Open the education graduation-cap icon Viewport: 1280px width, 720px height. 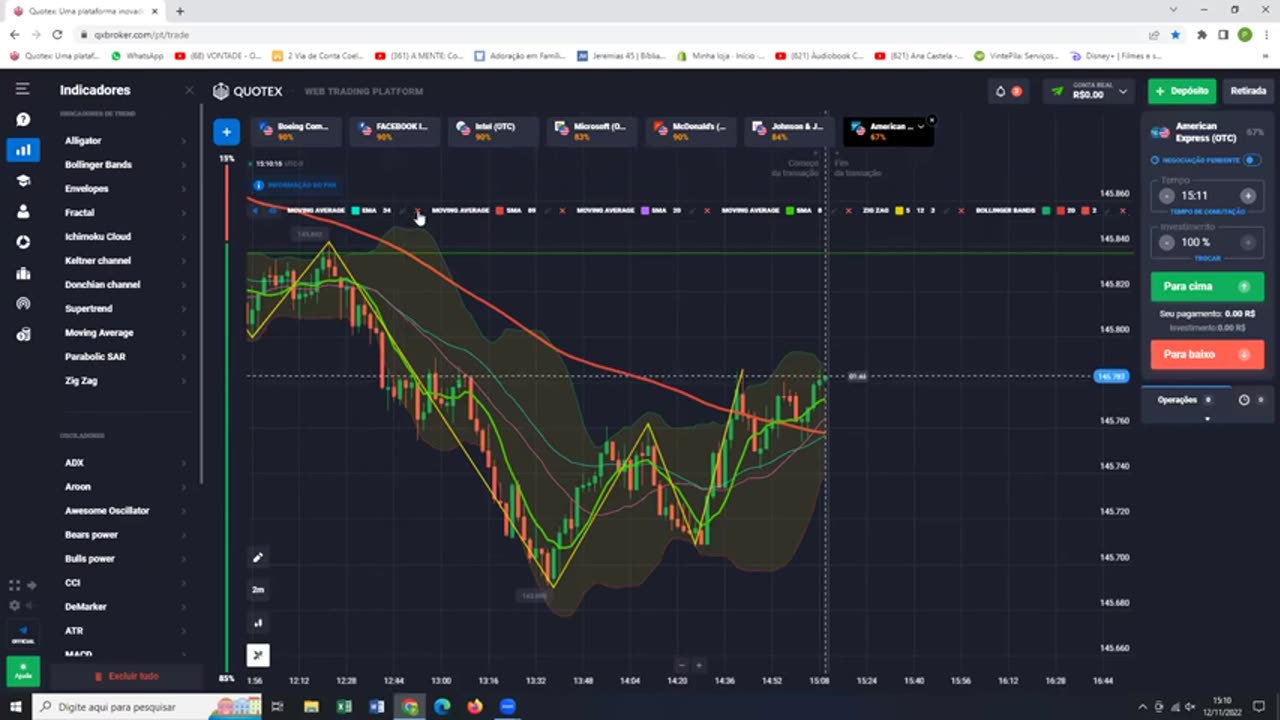(23, 181)
